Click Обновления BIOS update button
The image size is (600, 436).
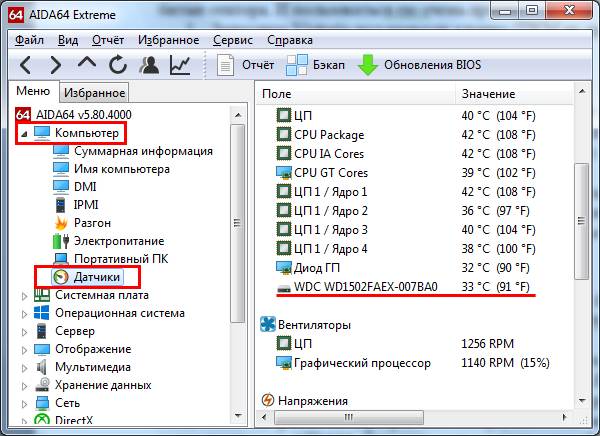click(x=420, y=65)
